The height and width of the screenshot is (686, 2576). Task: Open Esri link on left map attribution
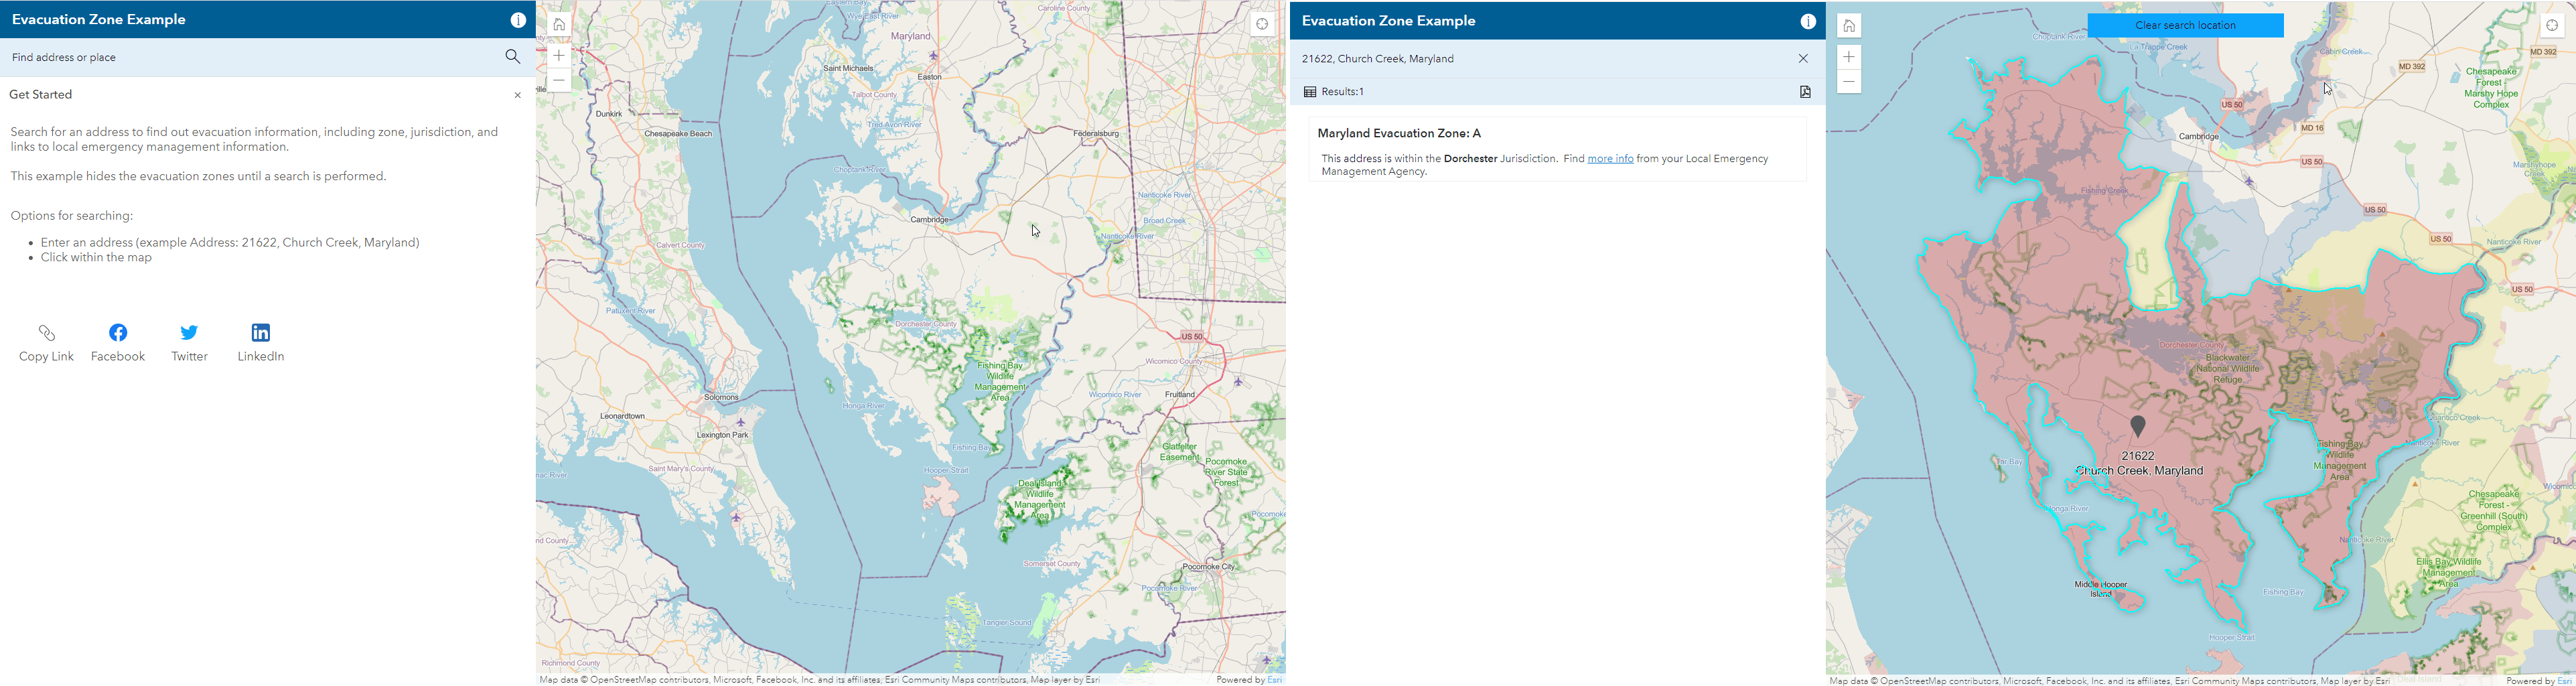(1275, 680)
